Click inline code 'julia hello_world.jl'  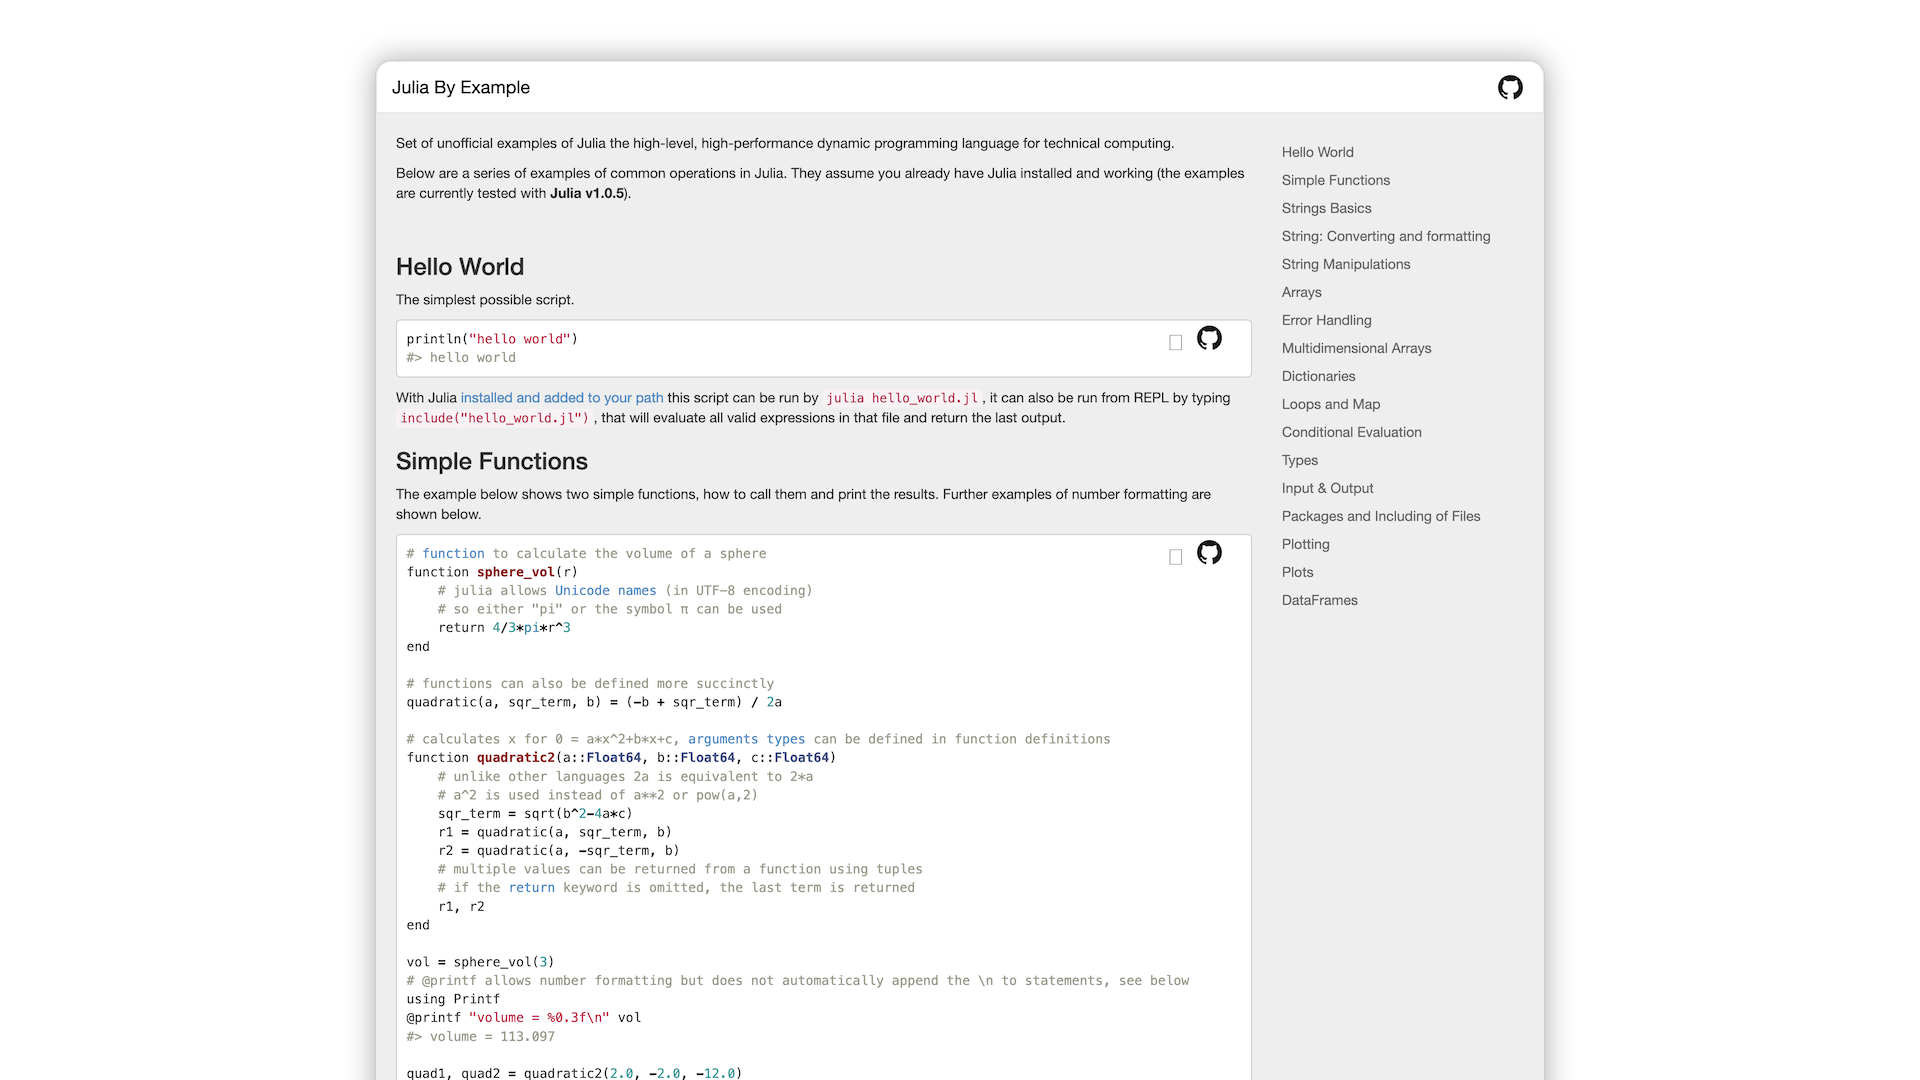(902, 398)
